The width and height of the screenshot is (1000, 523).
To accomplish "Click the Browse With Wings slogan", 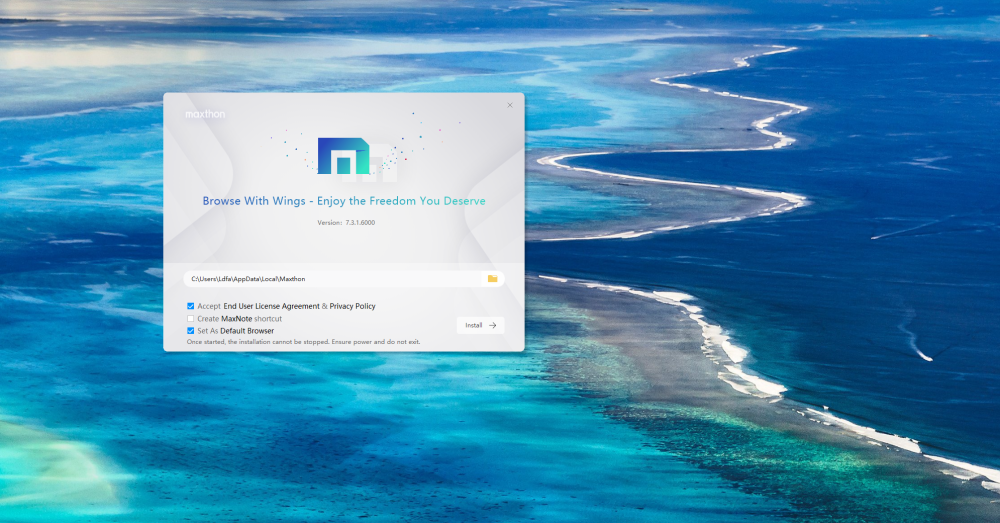I will point(343,201).
